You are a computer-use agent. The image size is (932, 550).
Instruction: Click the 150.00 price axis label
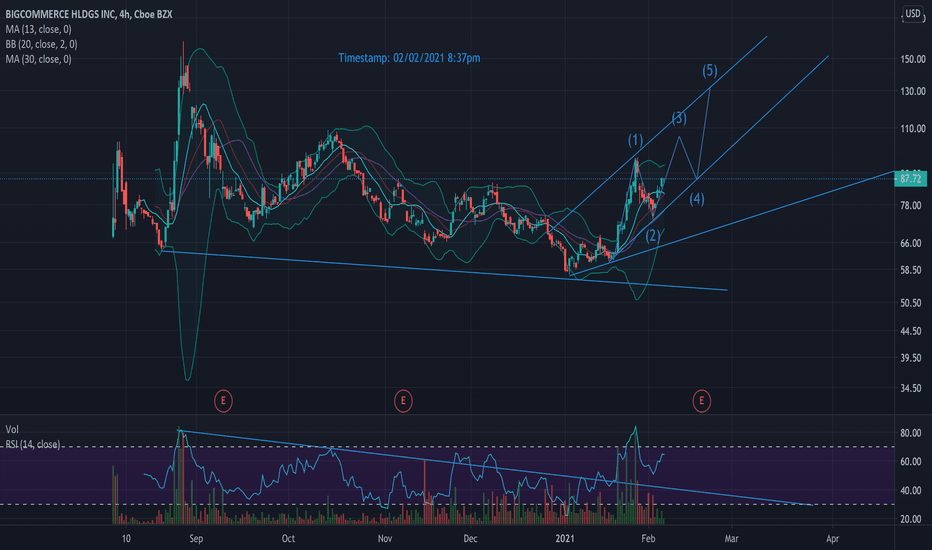point(913,59)
